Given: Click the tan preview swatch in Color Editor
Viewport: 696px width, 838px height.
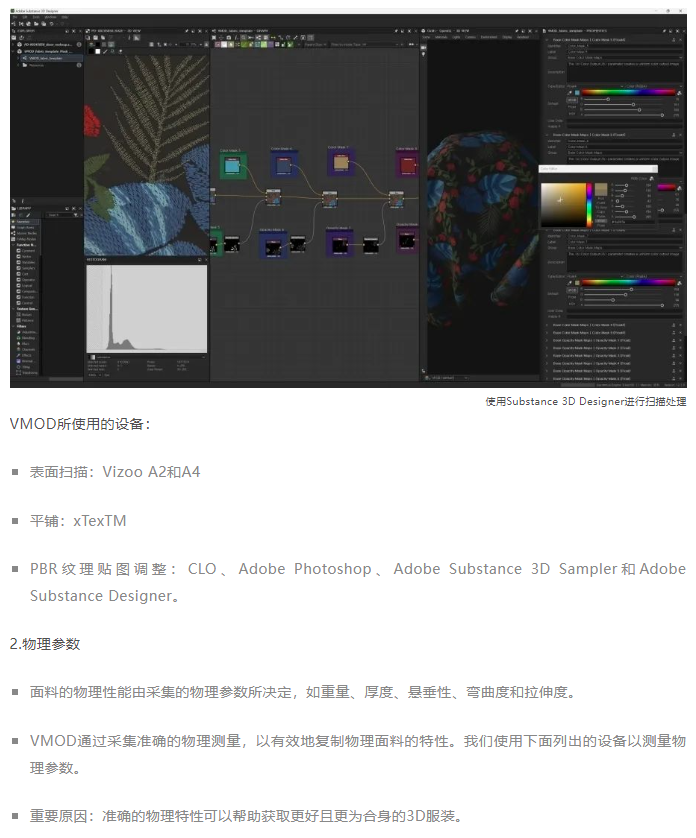Looking at the screenshot, I should (601, 189).
